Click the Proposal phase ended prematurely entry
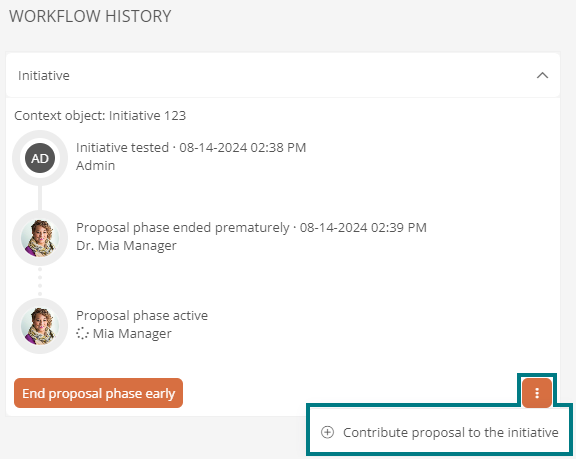Image resolution: width=576 pixels, height=459 pixels. (x=251, y=228)
